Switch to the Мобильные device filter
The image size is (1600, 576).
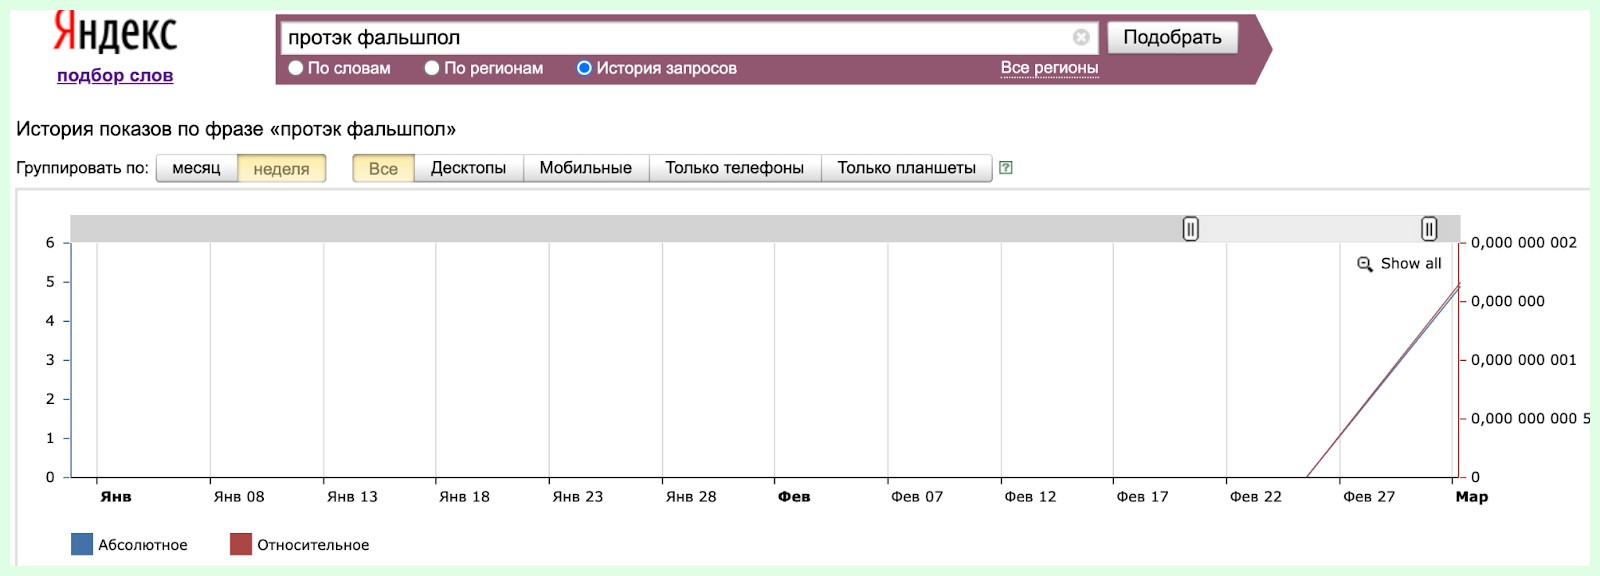(x=585, y=168)
